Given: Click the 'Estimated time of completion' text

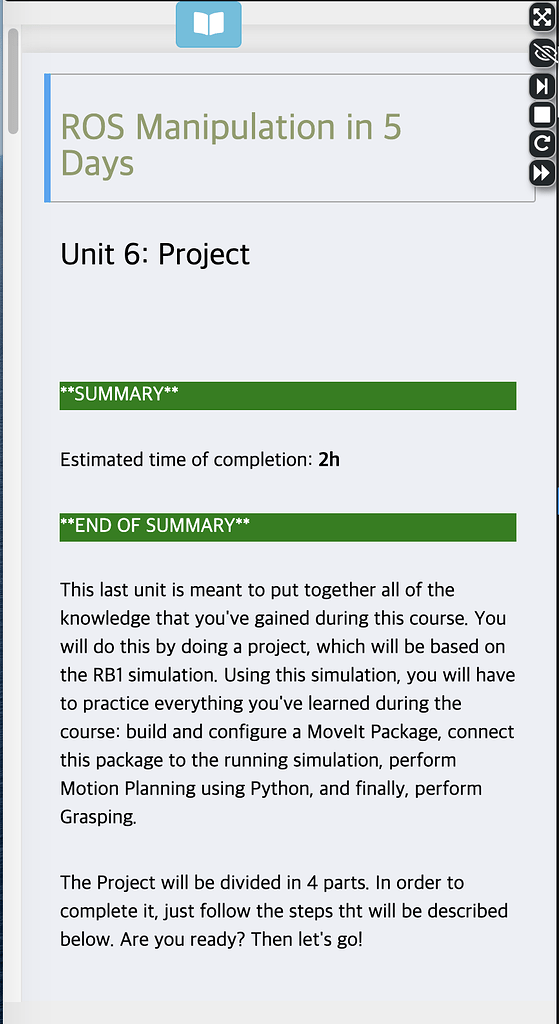Looking at the screenshot, I should [187, 460].
